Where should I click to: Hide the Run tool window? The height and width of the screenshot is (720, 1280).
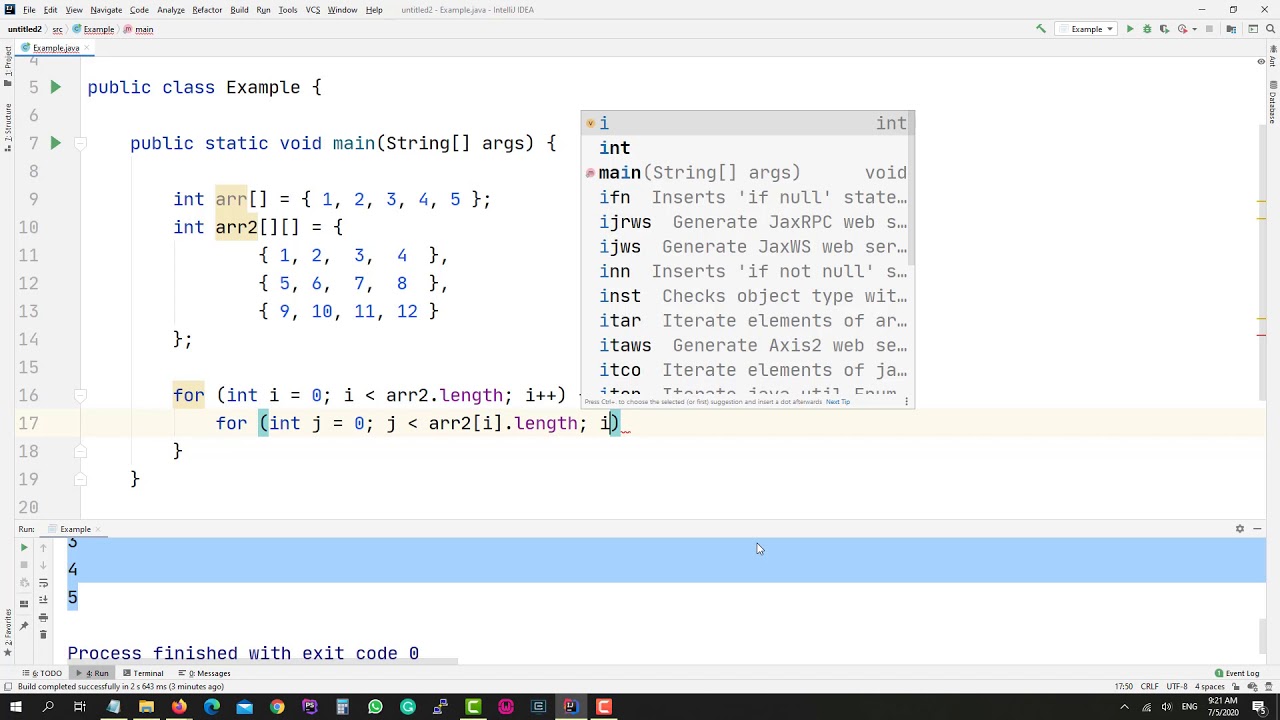pyautogui.click(x=1257, y=529)
